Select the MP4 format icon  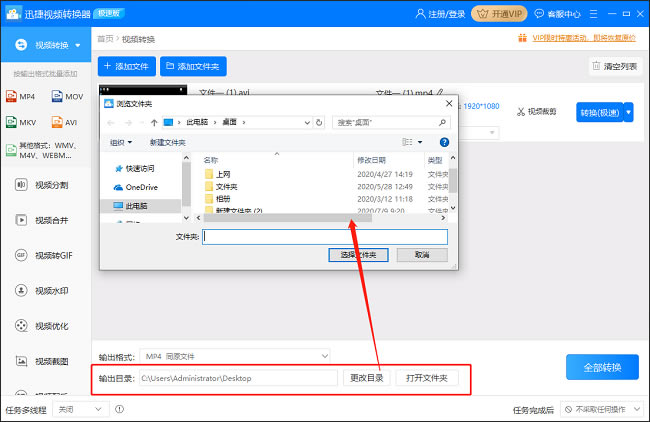(24, 97)
